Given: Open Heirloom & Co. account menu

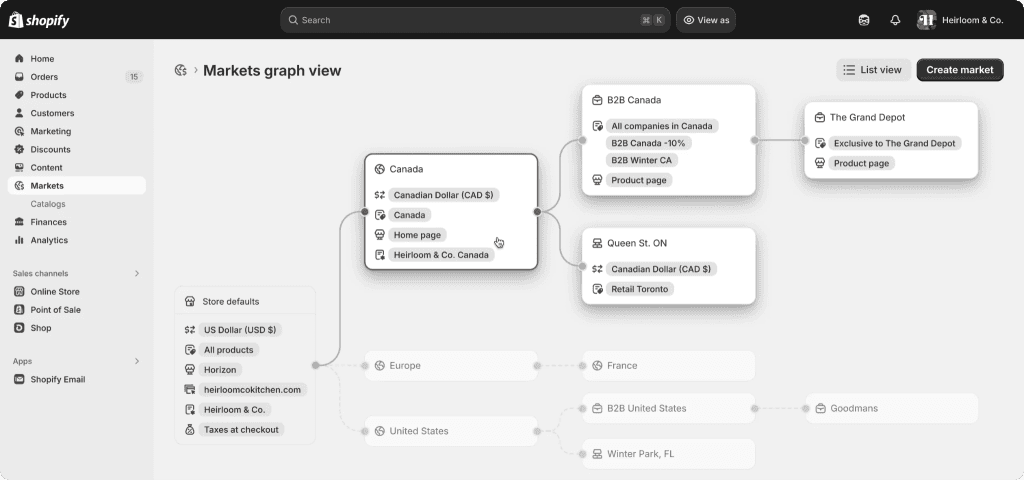Looking at the screenshot, I should (961, 20).
